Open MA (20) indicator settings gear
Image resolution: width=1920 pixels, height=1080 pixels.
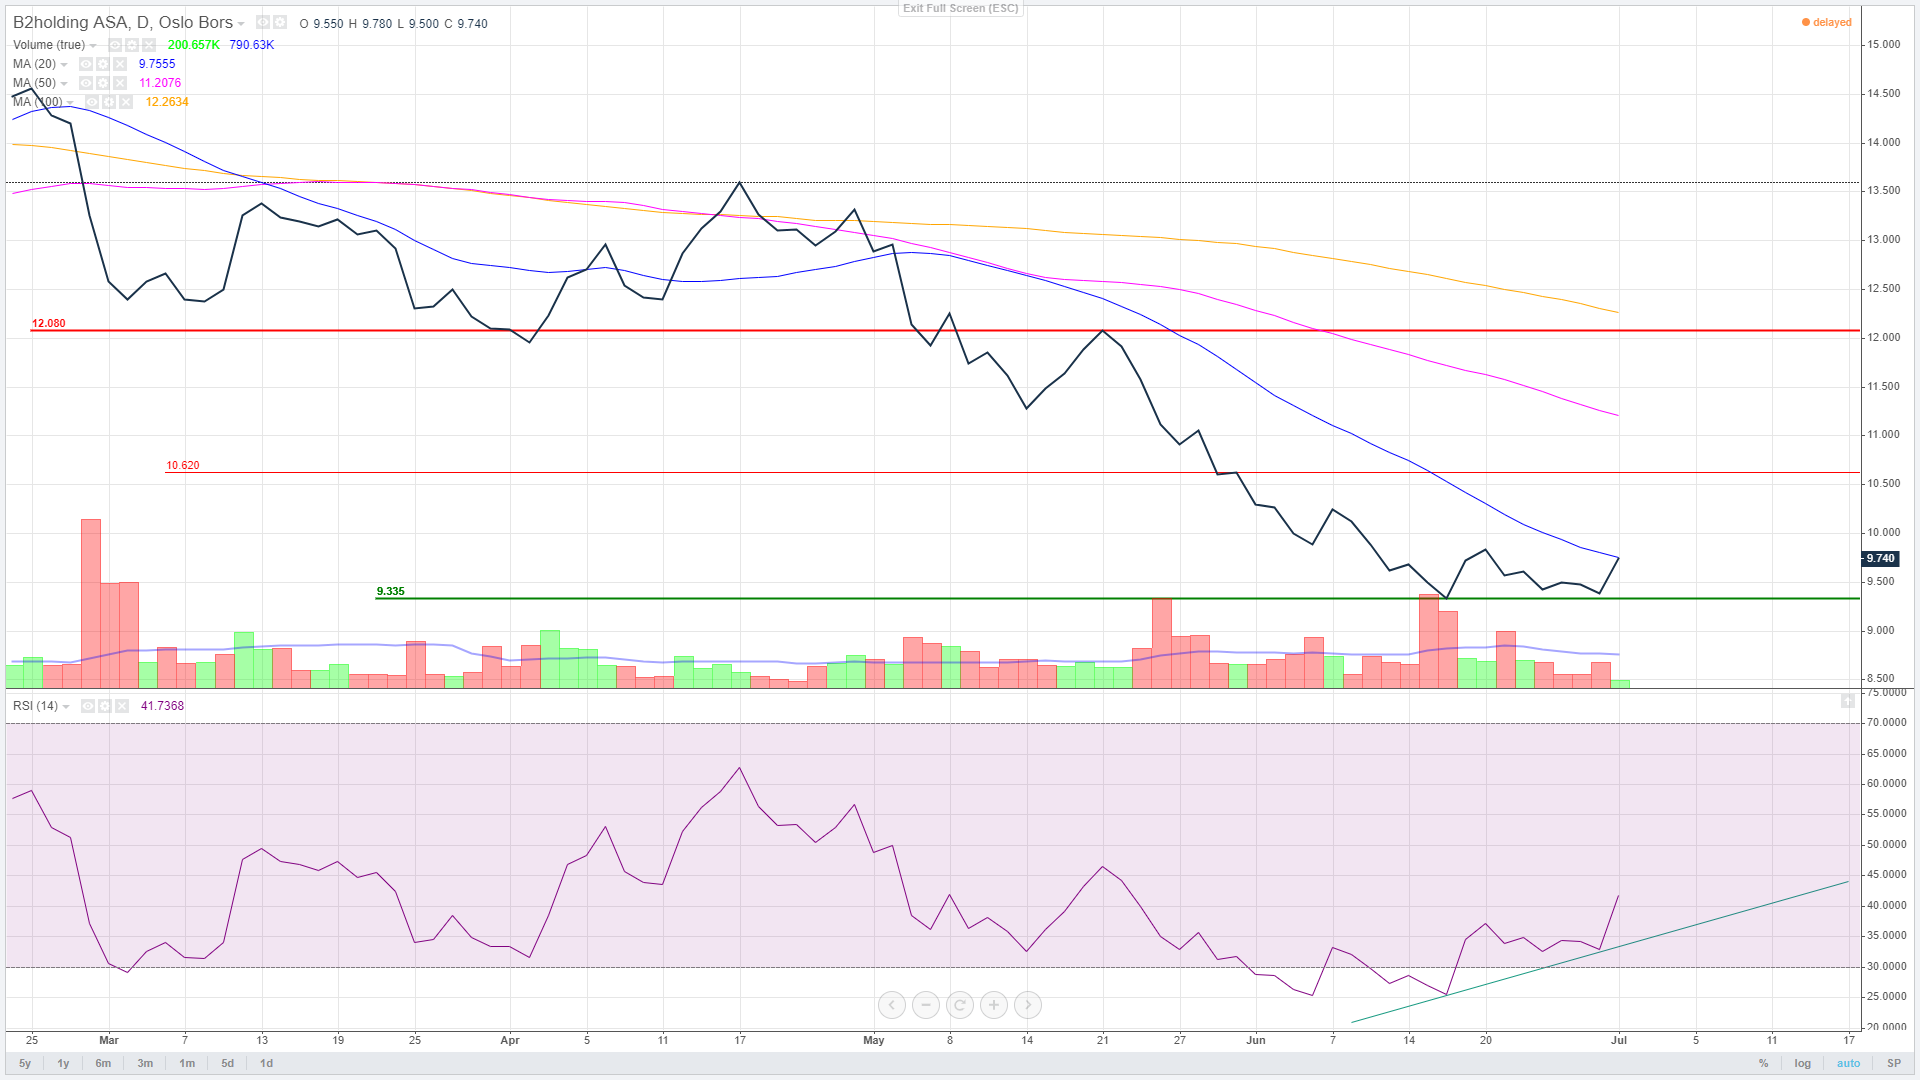pyautogui.click(x=103, y=64)
